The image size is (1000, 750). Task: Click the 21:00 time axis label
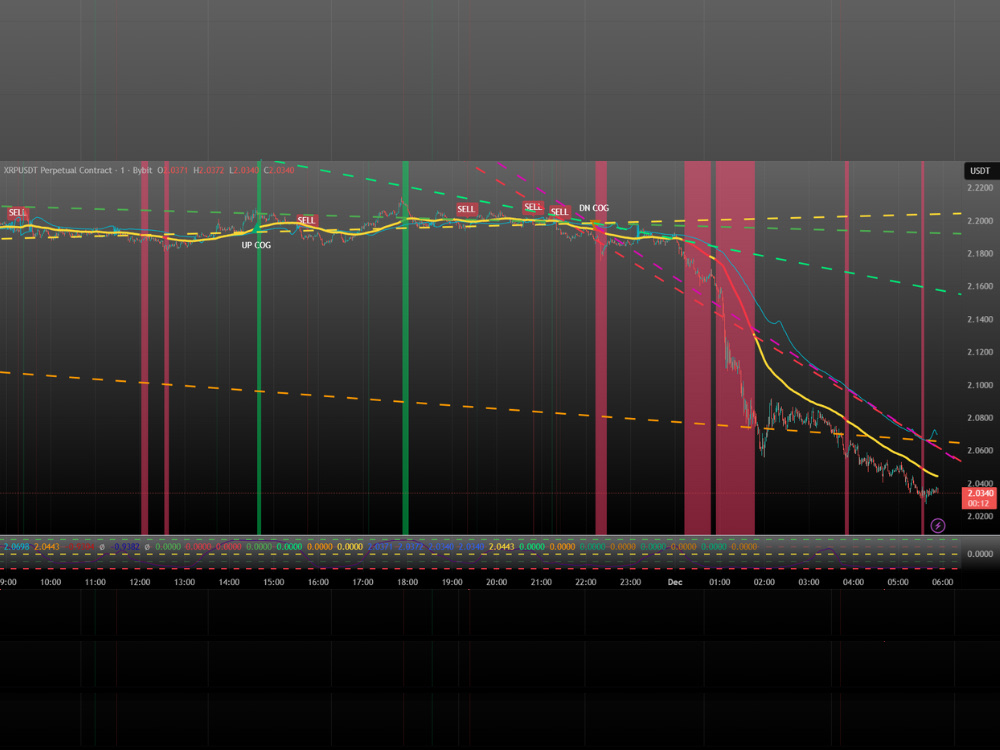[x=541, y=582]
